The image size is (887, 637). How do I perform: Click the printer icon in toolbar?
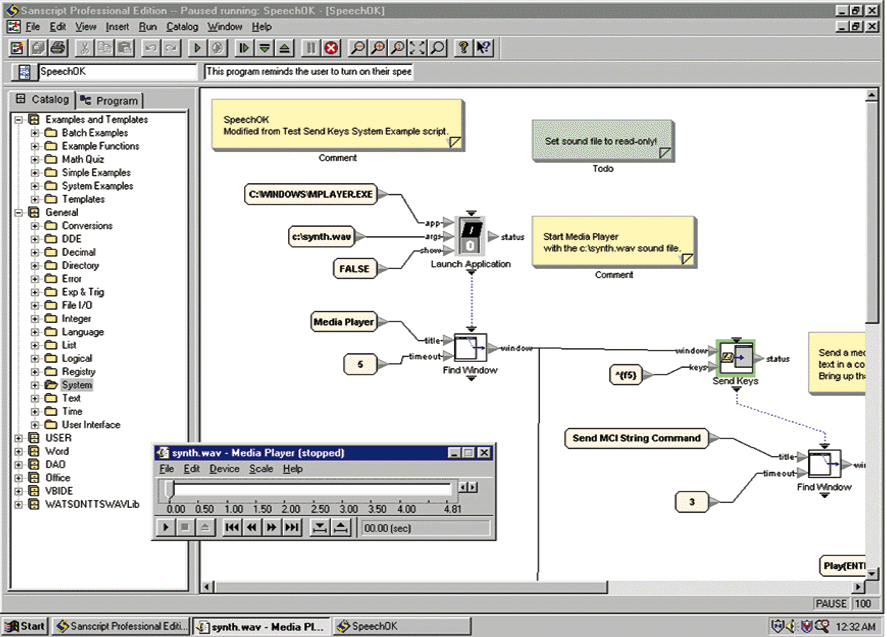[58, 47]
